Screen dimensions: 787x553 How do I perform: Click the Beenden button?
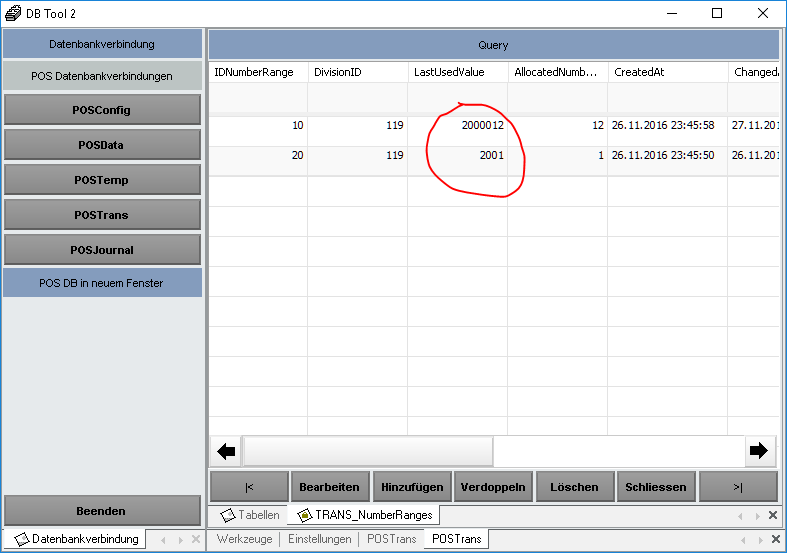pos(102,511)
